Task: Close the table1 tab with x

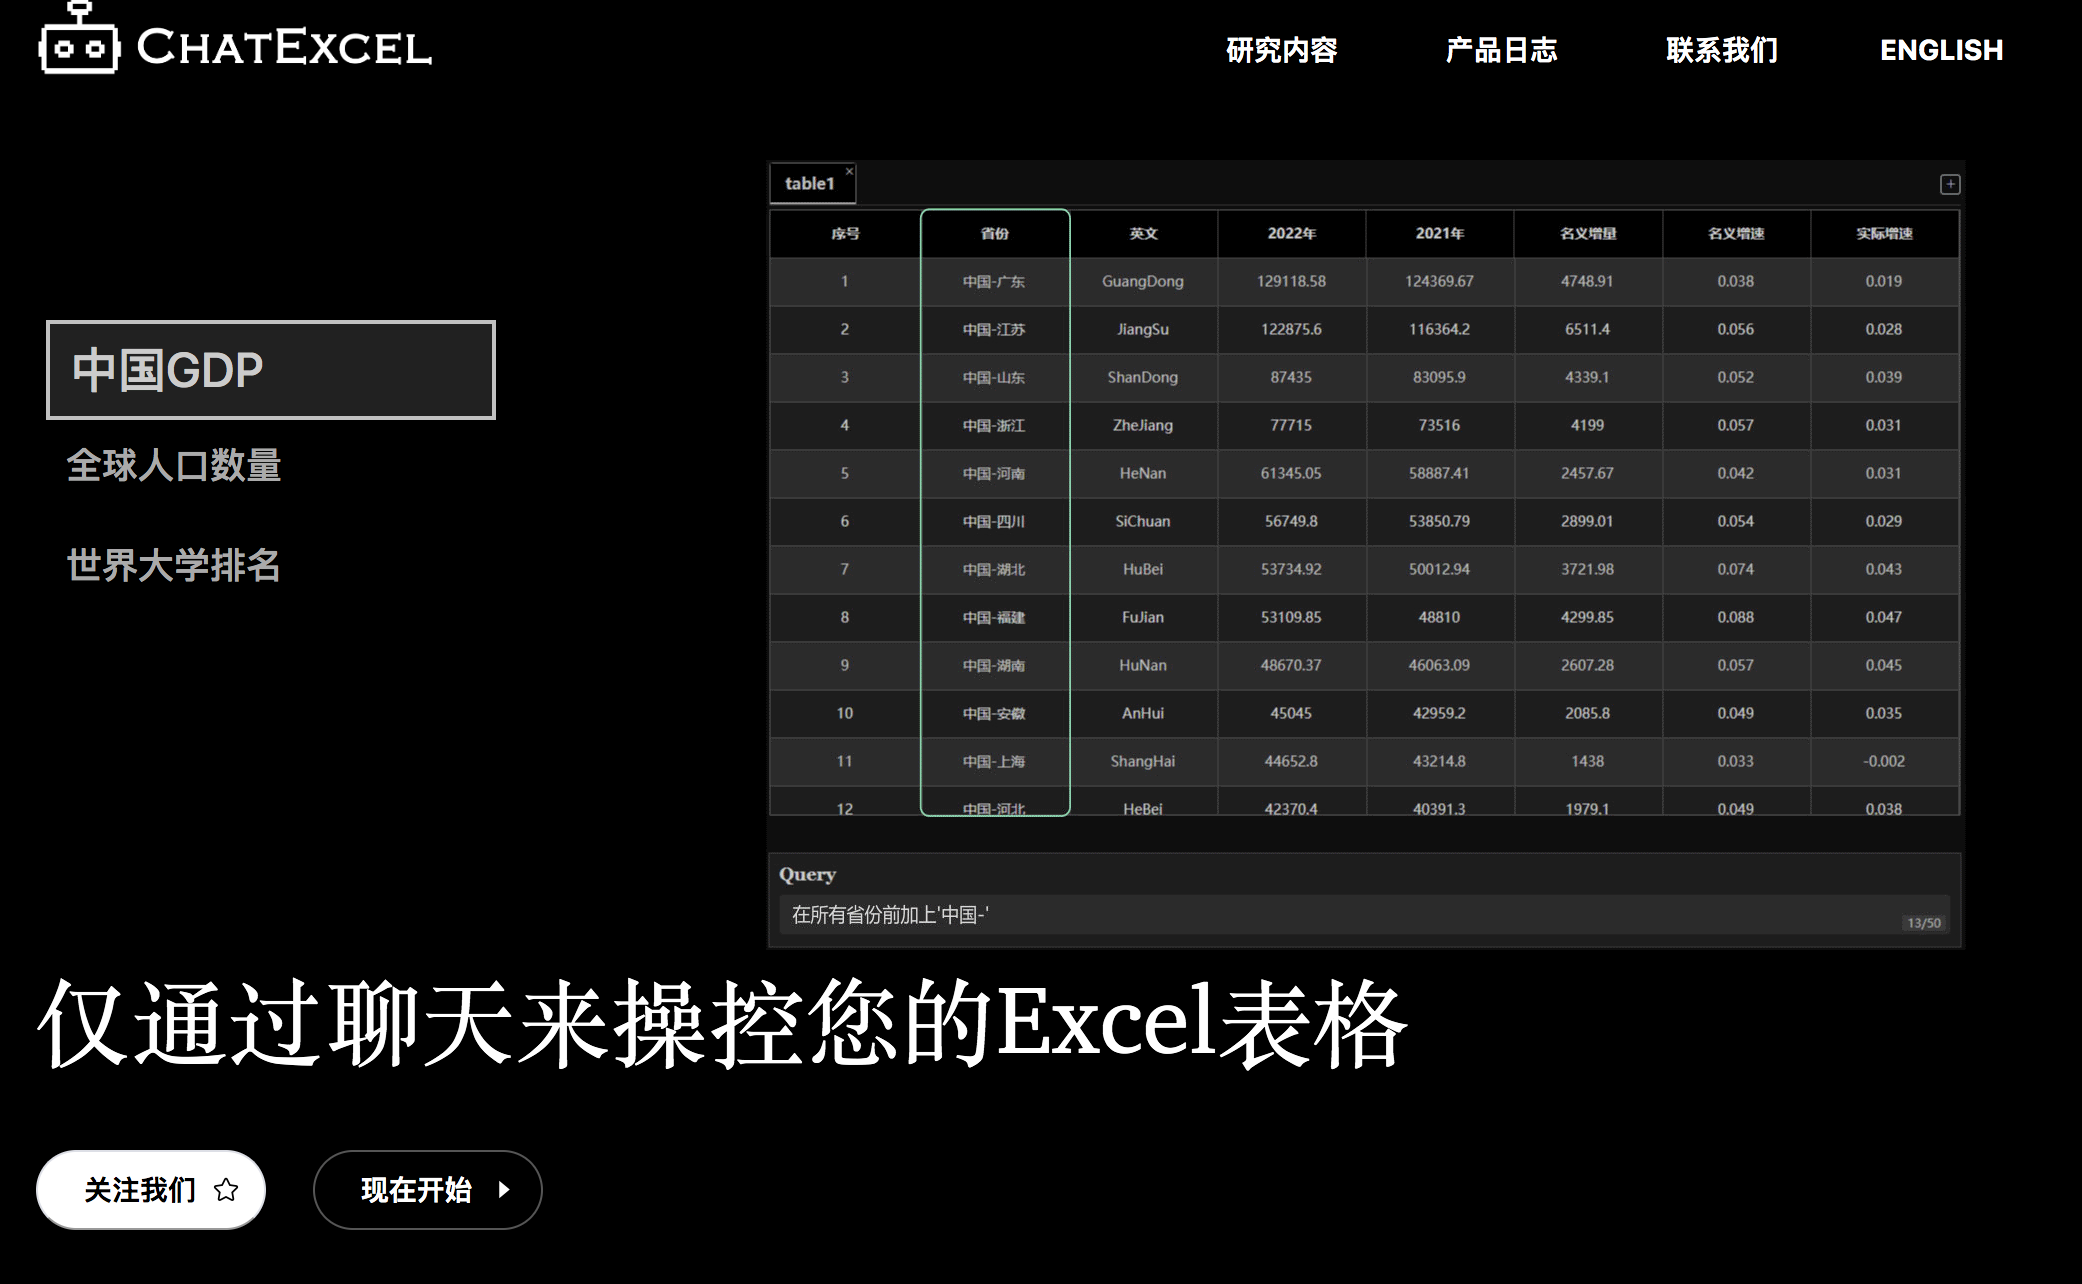Action: click(849, 171)
